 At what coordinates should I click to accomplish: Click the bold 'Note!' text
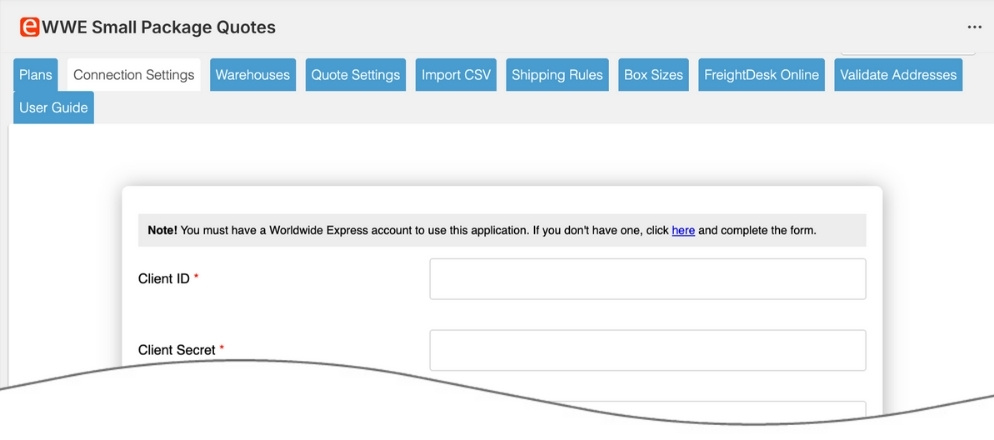pyautogui.click(x=162, y=230)
